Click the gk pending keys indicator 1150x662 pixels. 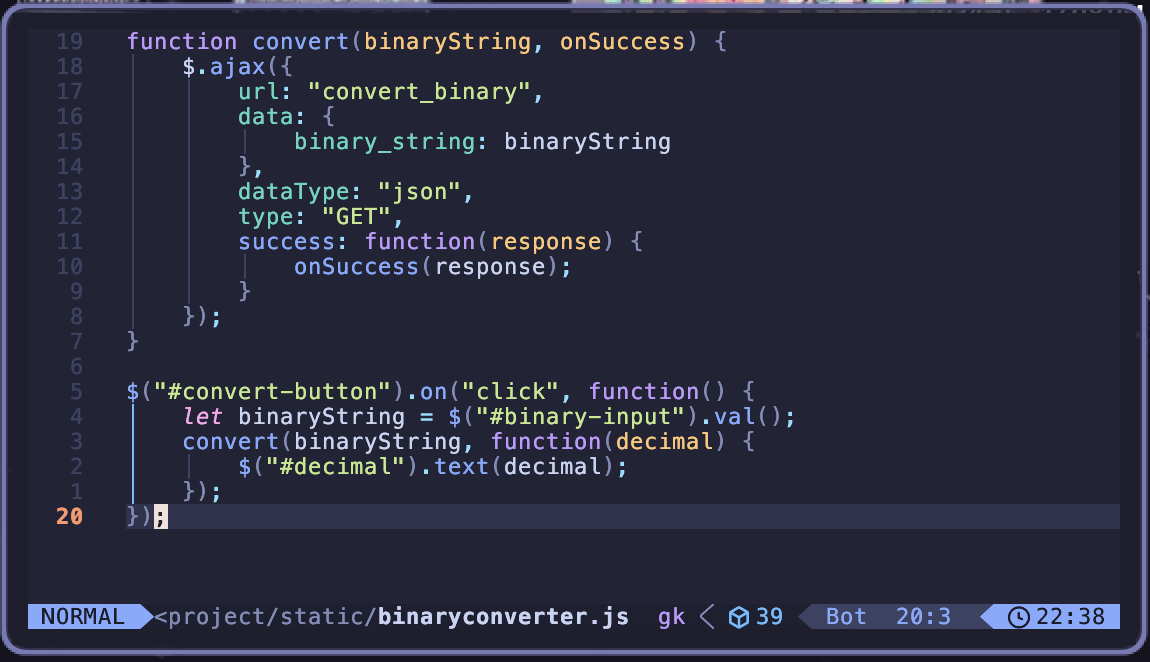click(671, 617)
